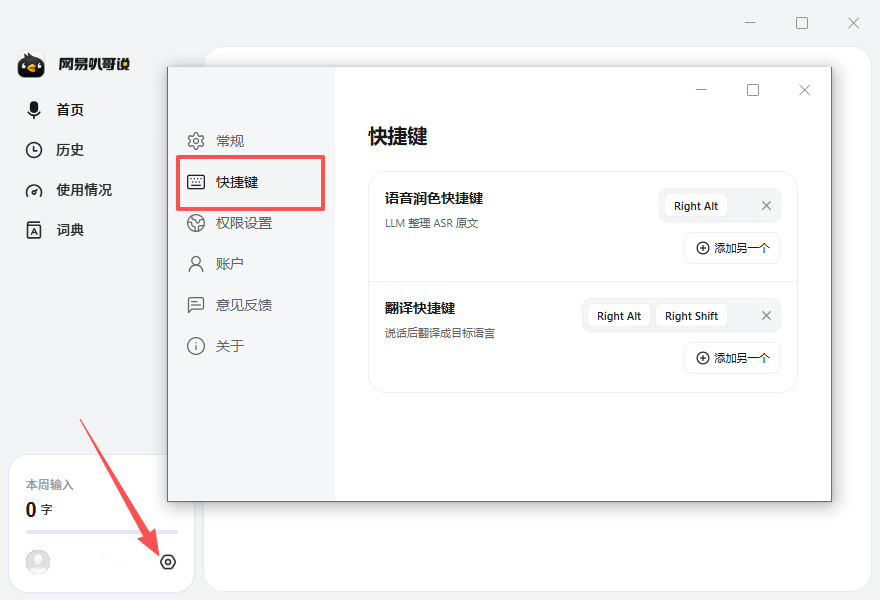Click the 关于 info icon
The width and height of the screenshot is (880, 600).
click(x=196, y=346)
